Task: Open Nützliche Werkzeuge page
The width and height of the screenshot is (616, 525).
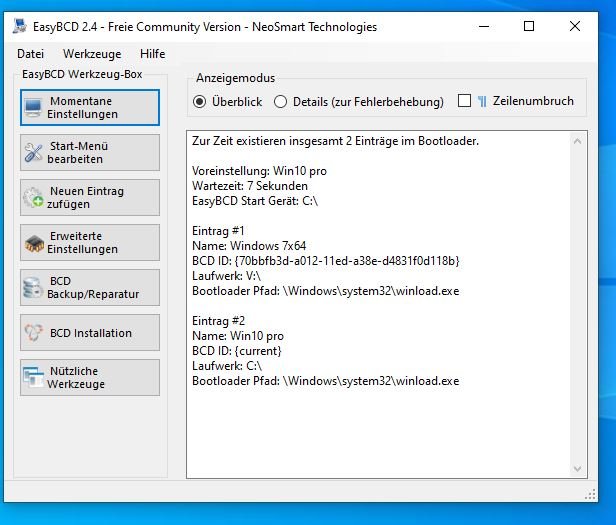Action: 90,377
